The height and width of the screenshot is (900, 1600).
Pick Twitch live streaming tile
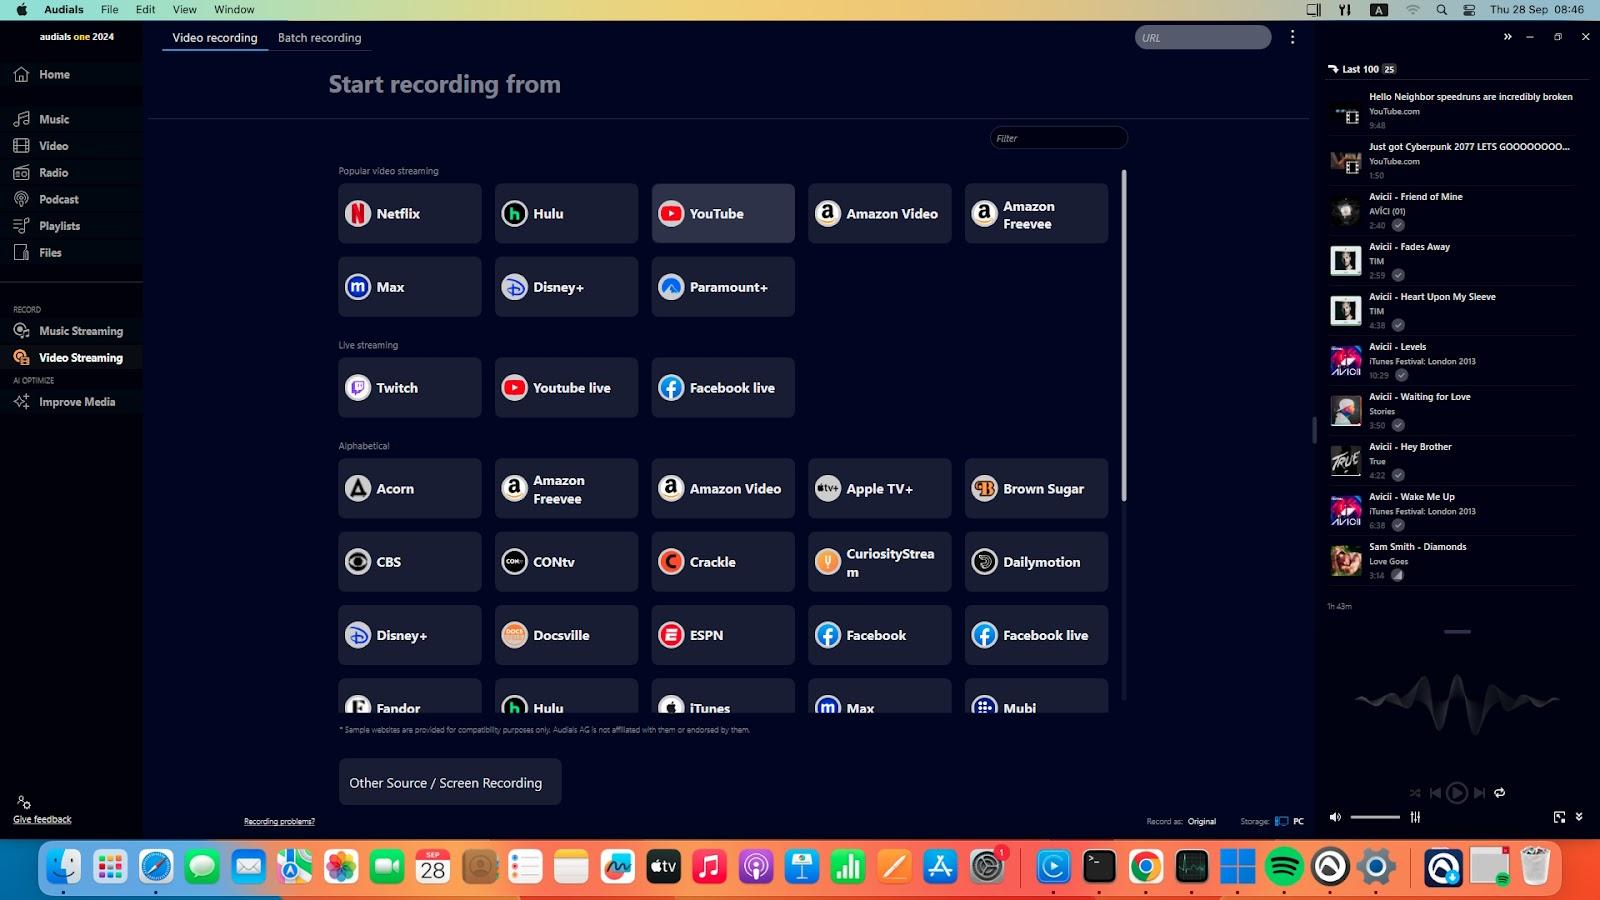(x=409, y=388)
